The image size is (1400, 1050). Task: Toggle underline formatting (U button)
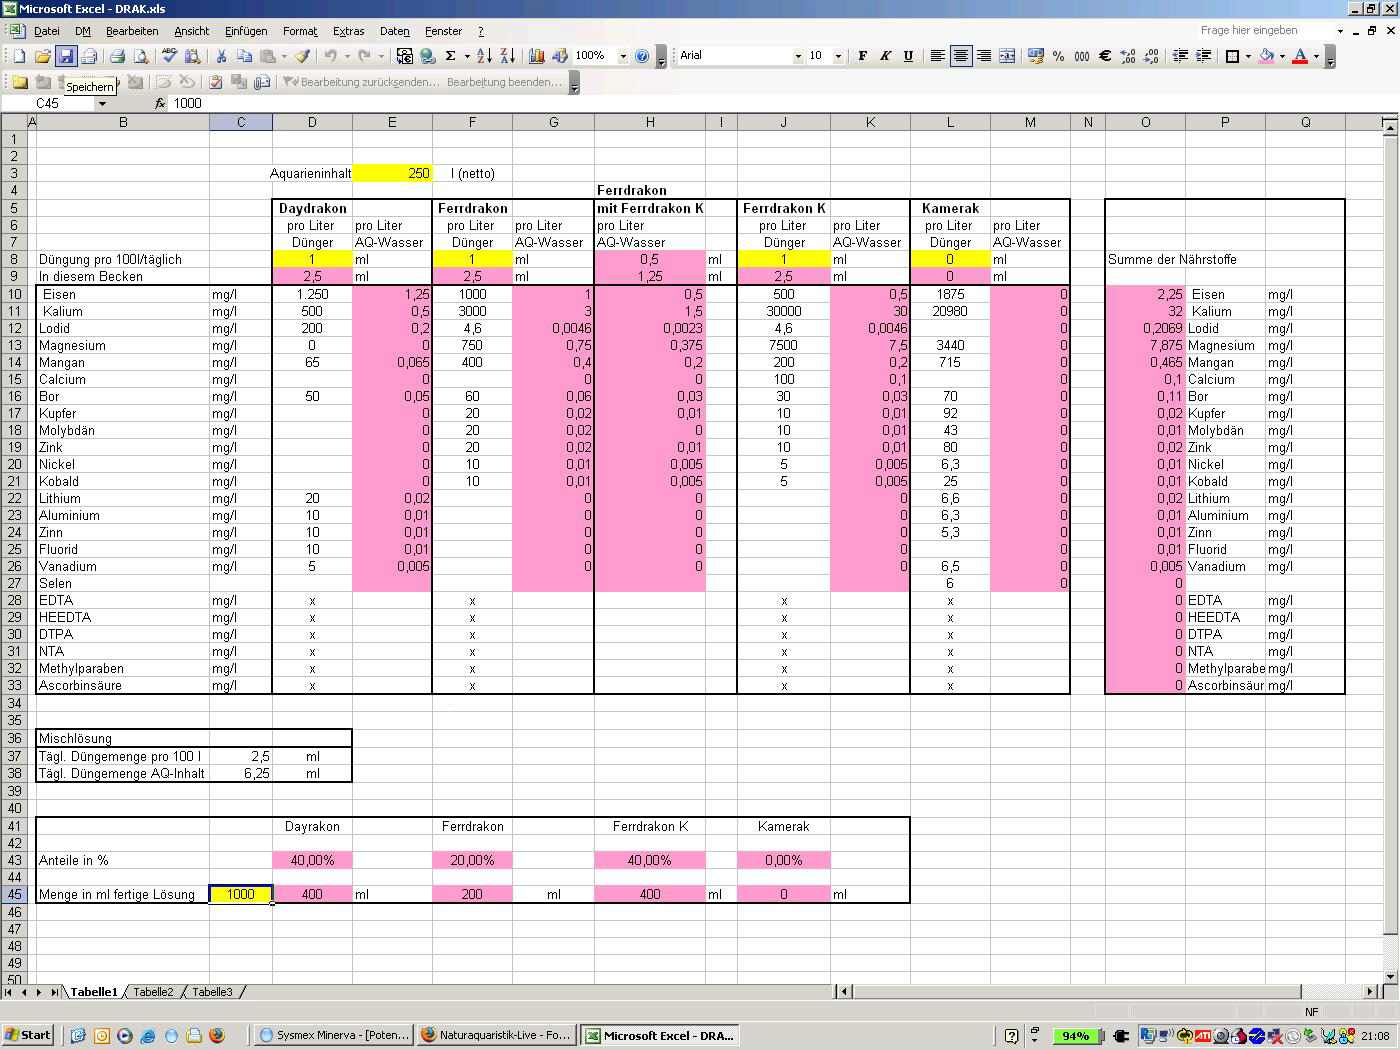[908, 56]
